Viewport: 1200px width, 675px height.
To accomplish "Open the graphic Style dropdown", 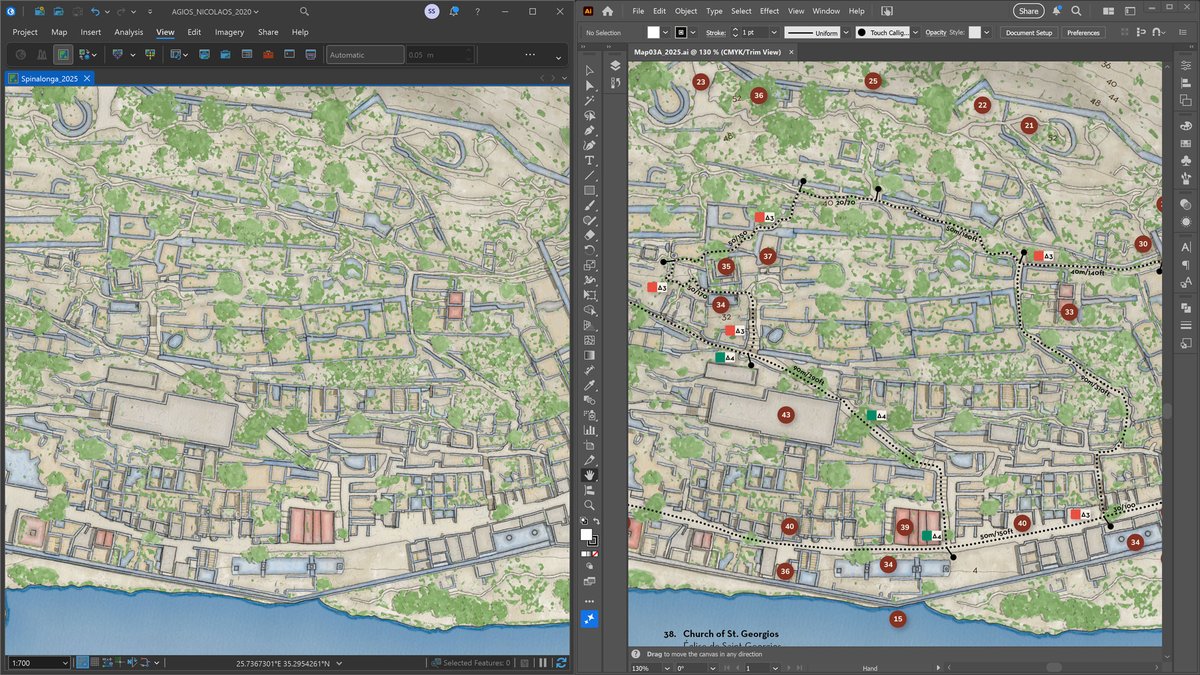I will (987, 33).
